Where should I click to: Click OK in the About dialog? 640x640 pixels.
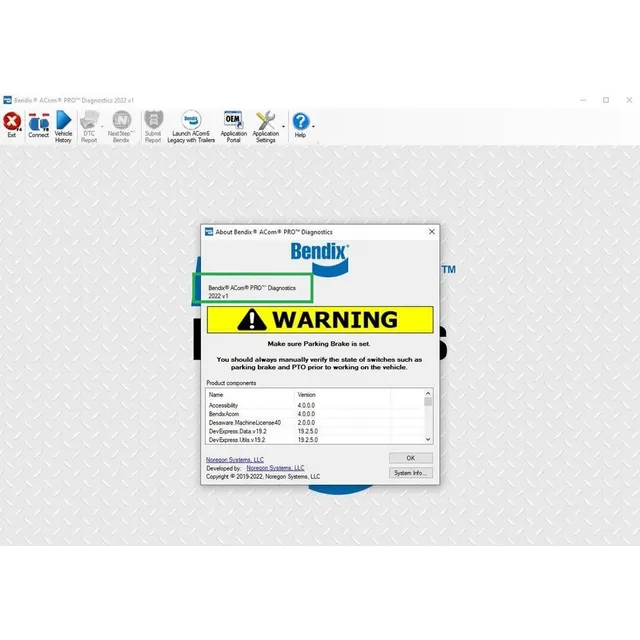click(411, 458)
